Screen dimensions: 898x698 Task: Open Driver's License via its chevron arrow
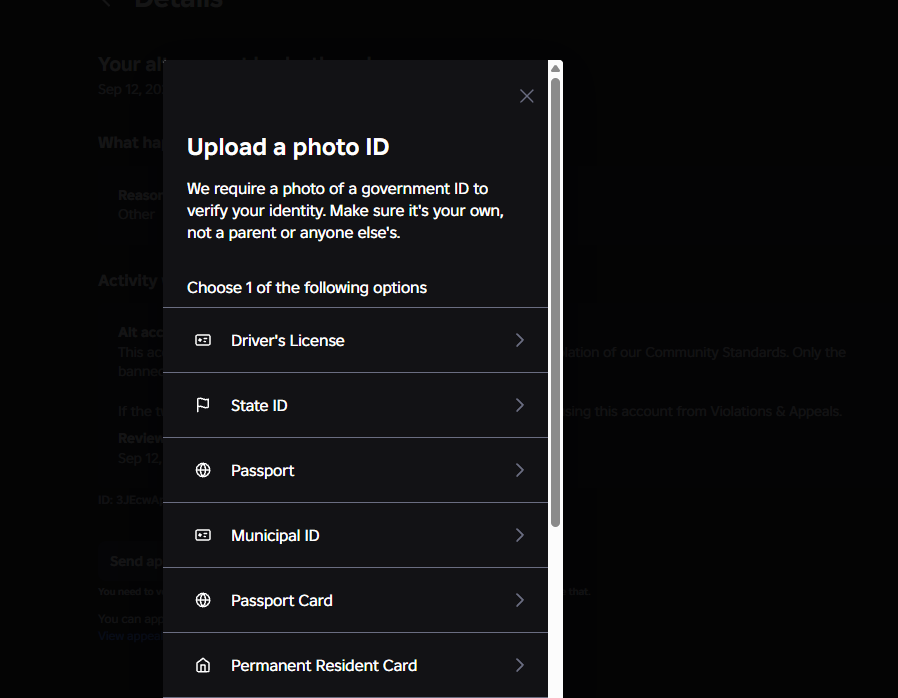519,340
